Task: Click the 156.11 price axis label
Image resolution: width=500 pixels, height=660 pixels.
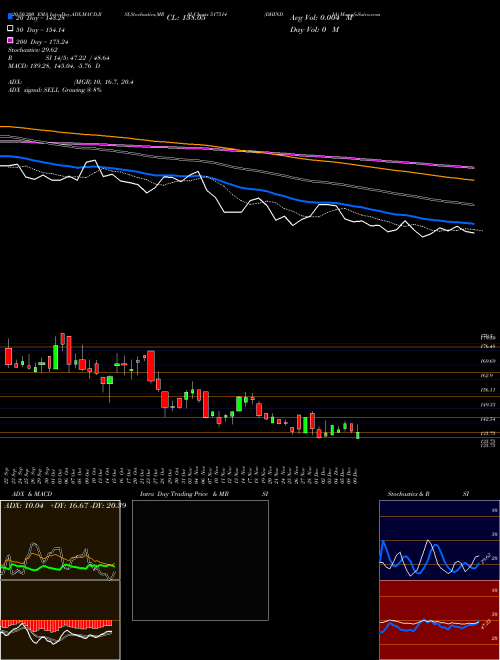Action: point(488,390)
